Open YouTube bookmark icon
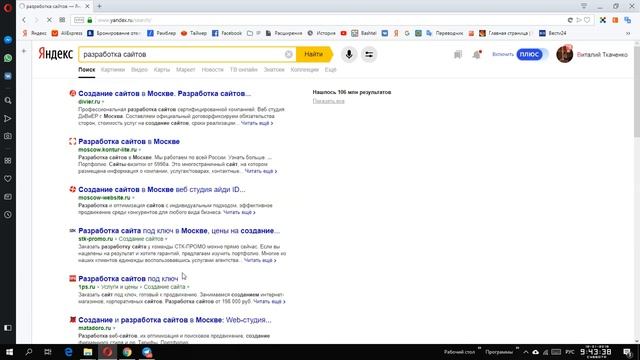 (344, 33)
